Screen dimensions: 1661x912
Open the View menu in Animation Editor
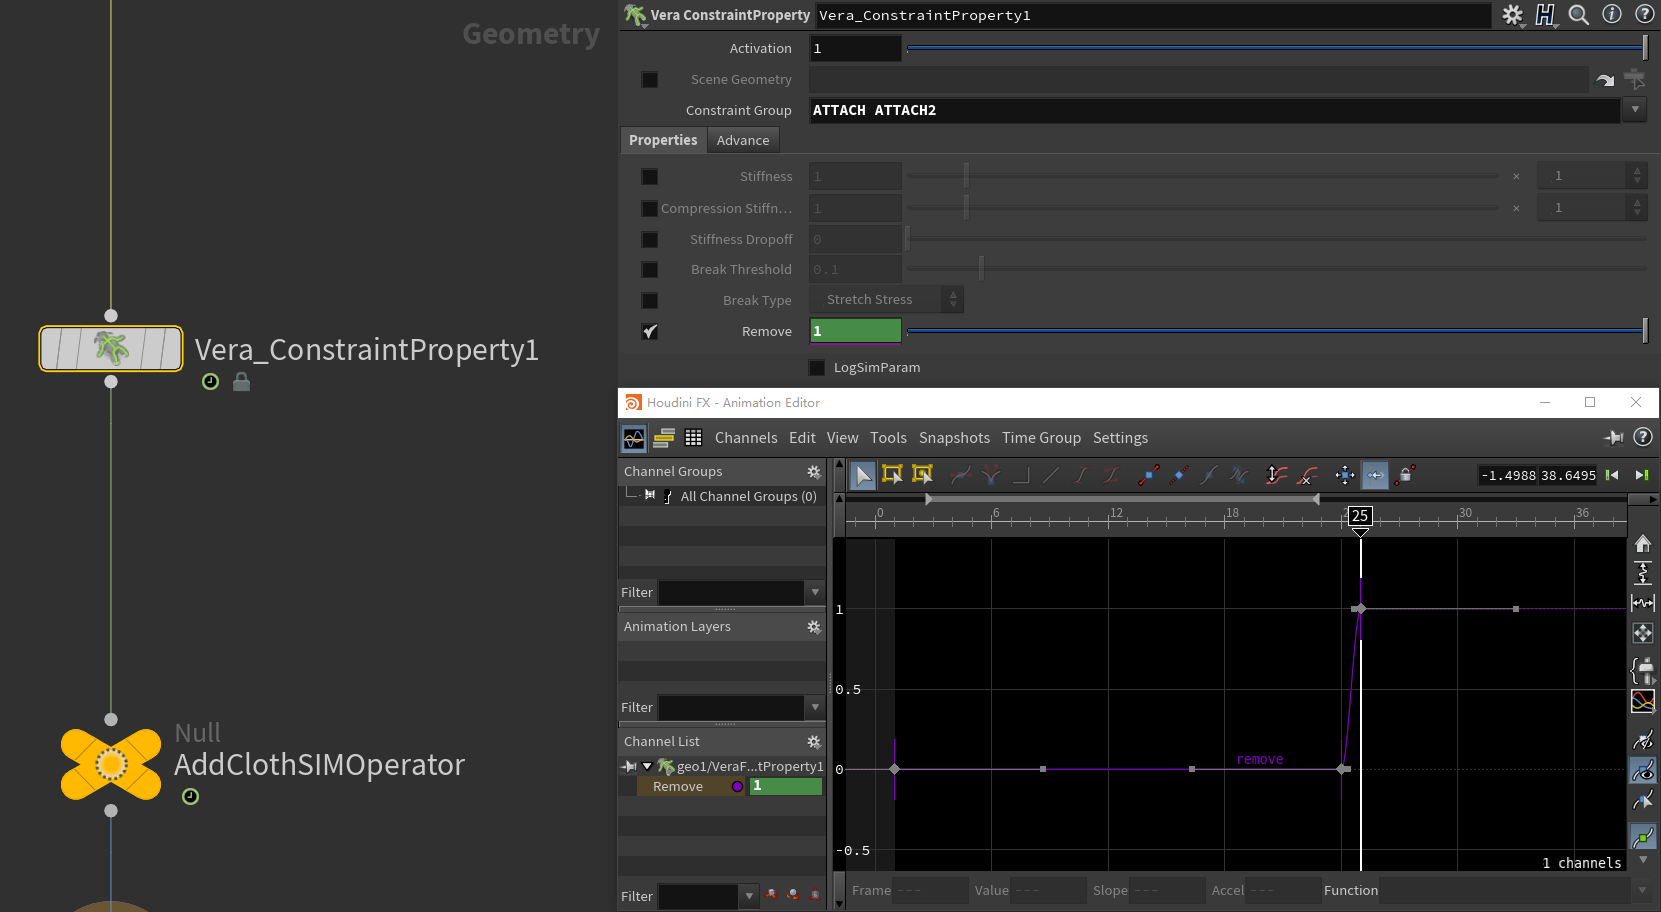pyautogui.click(x=842, y=438)
